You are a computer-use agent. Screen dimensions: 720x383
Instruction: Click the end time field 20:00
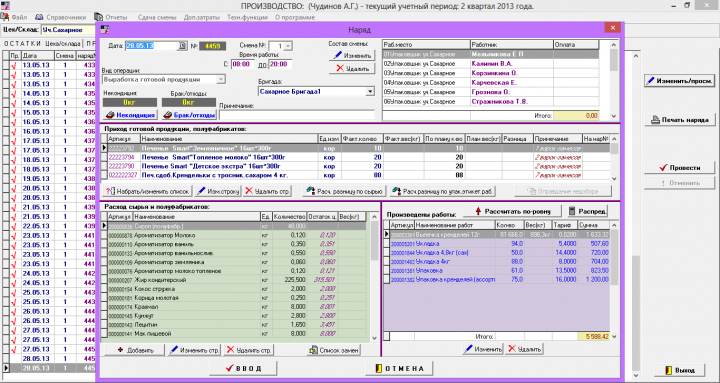pos(280,64)
